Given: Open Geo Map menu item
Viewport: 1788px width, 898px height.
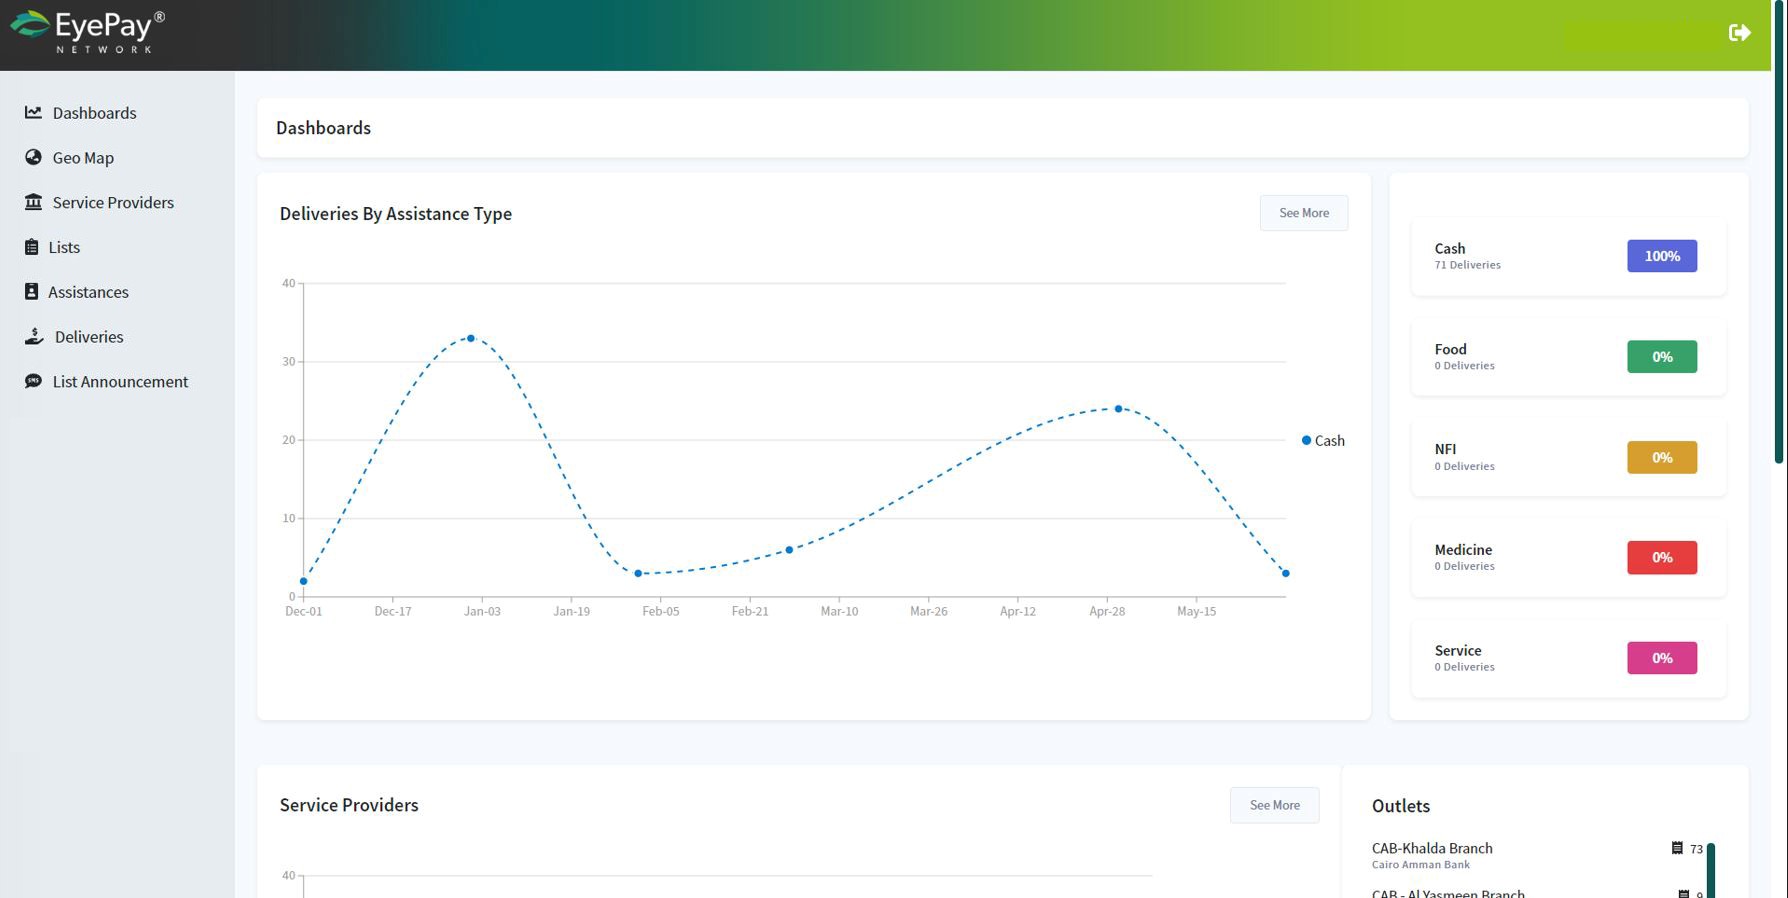Looking at the screenshot, I should 83,158.
